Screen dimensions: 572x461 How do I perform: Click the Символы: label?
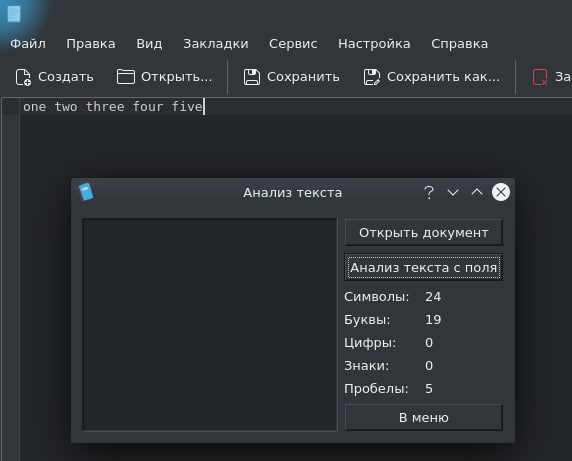[x=376, y=297]
